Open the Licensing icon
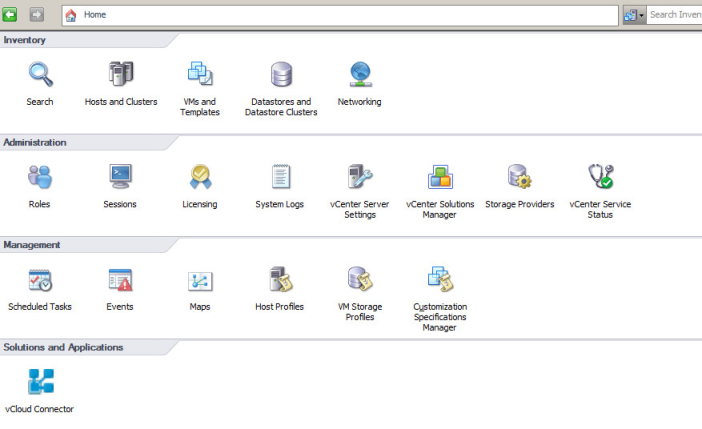 point(200,176)
